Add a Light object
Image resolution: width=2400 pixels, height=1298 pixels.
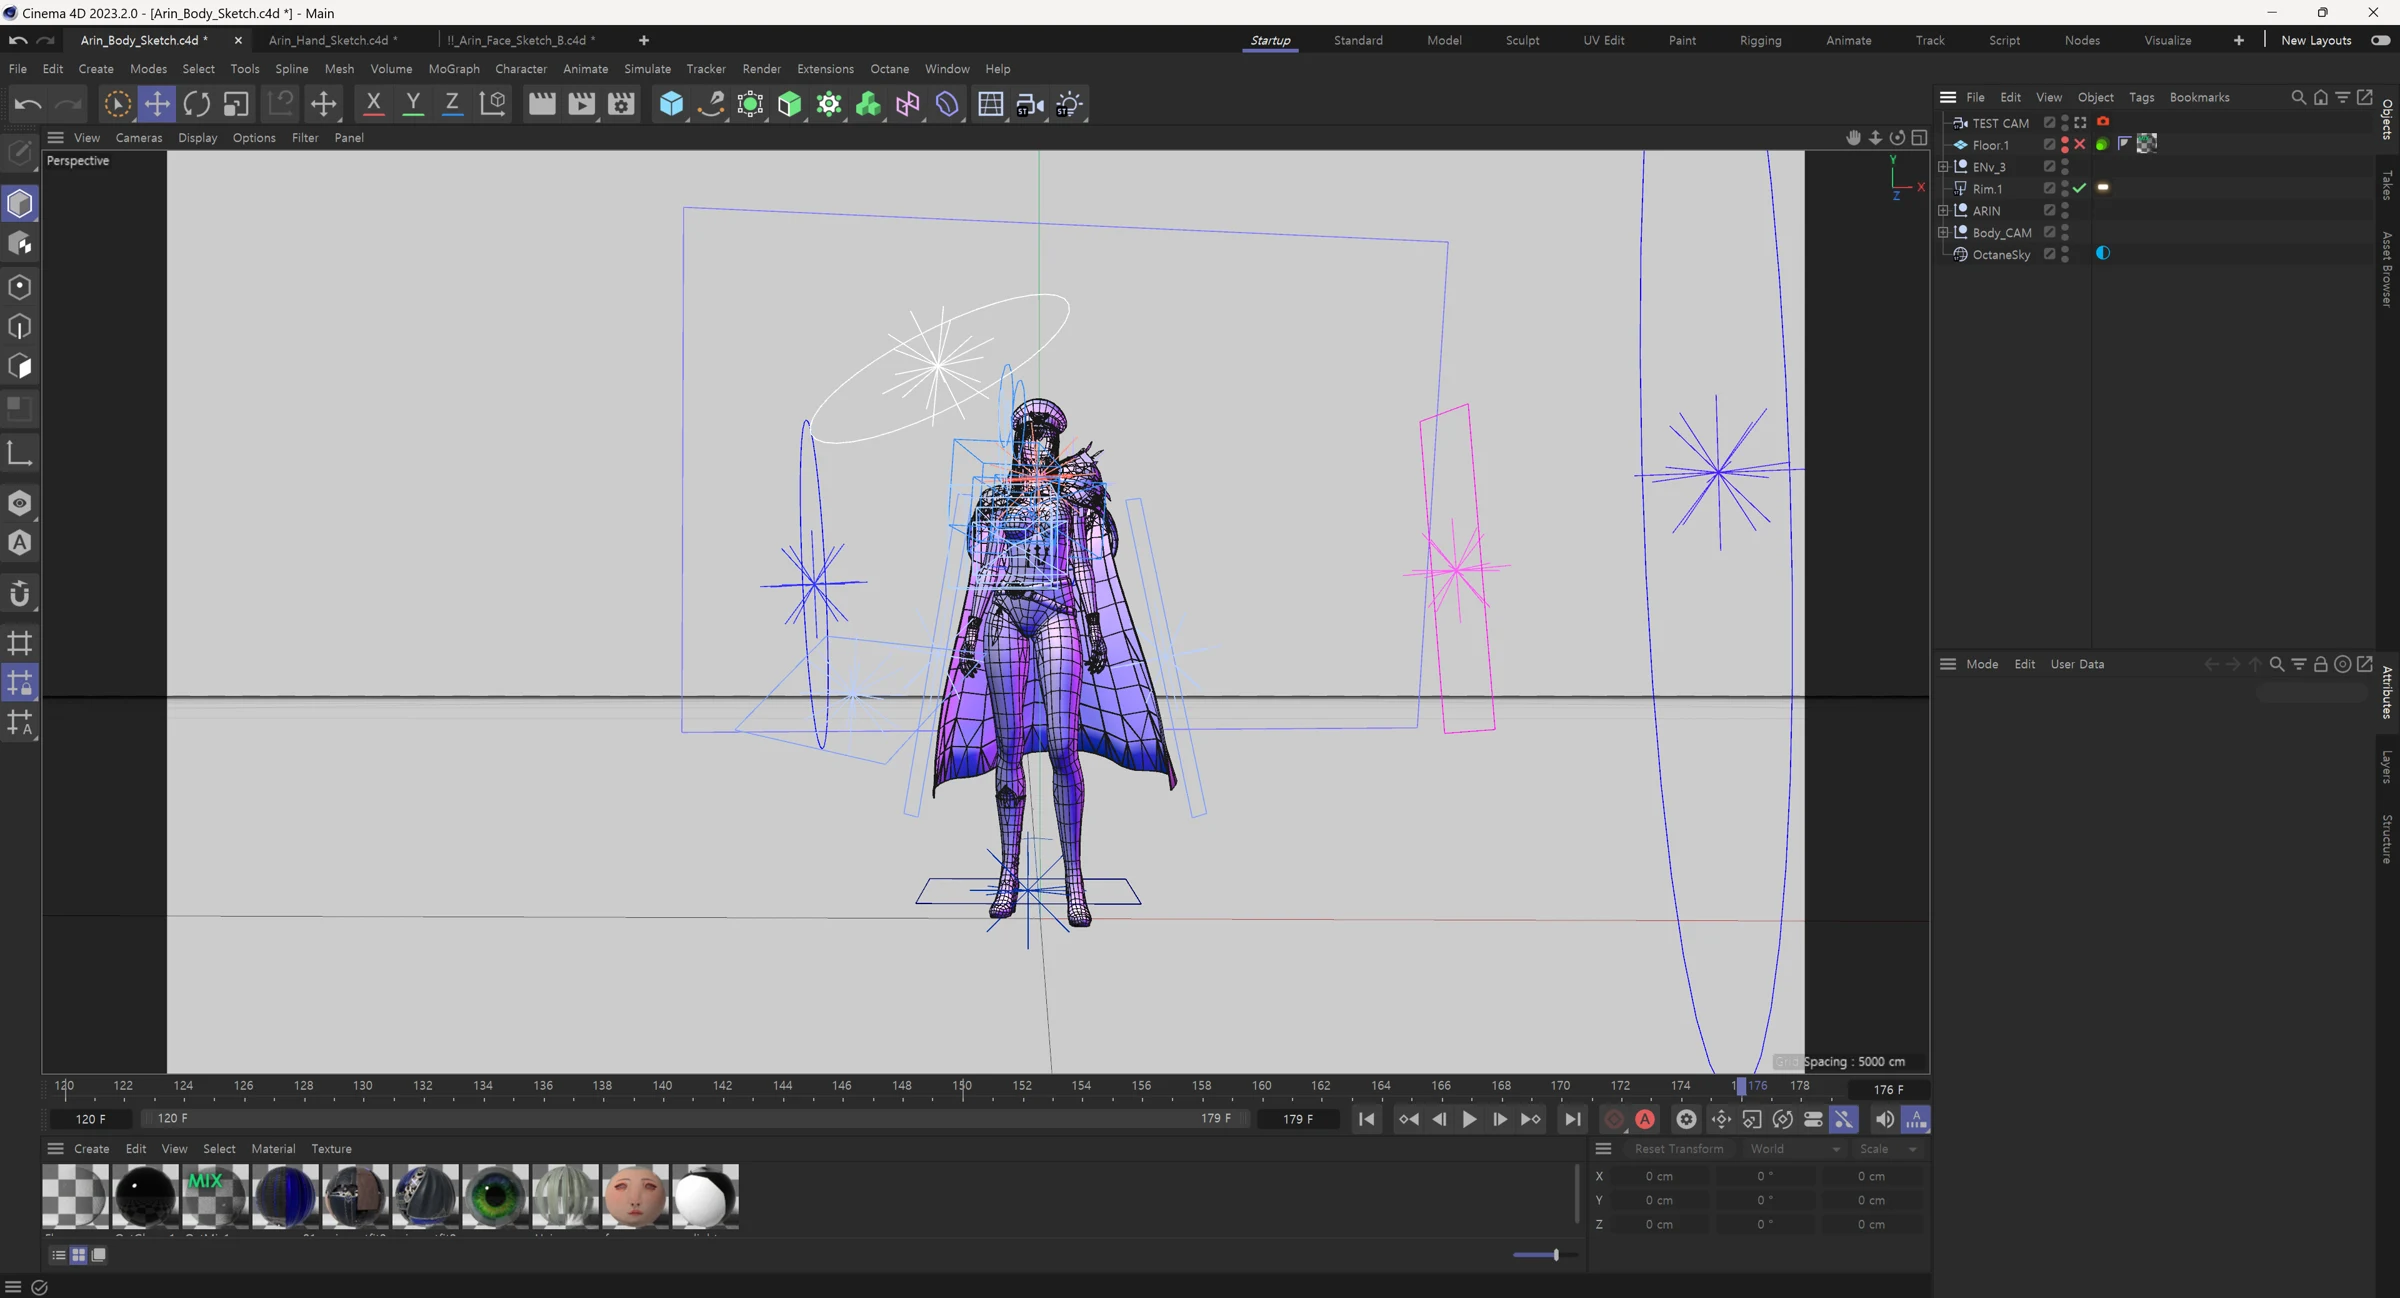1069,104
